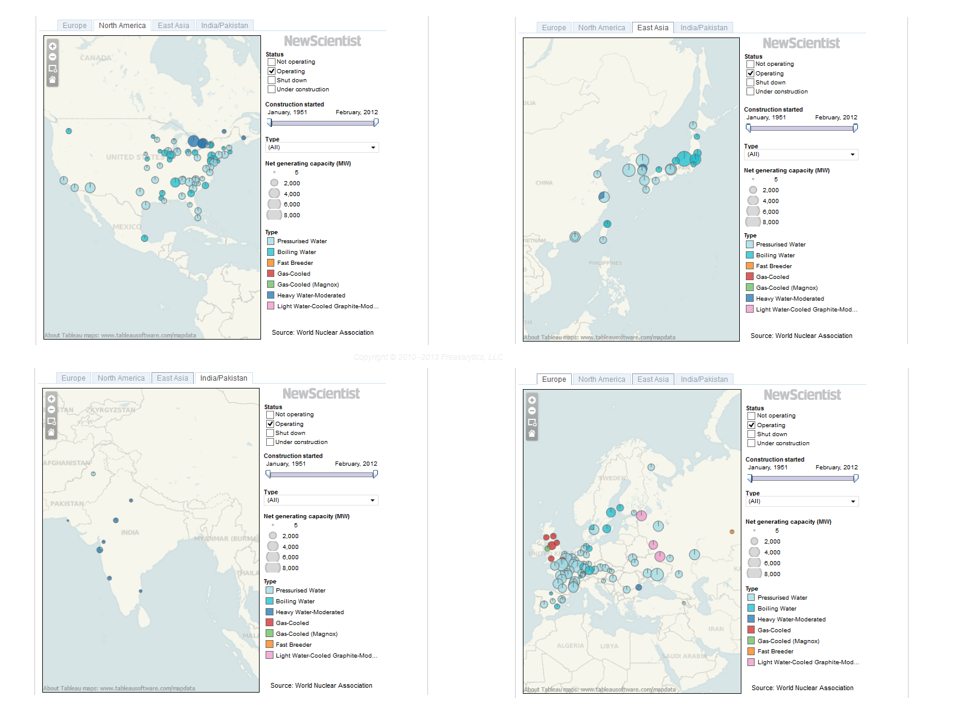Enable 'Not operating' in North America panel

[271, 62]
